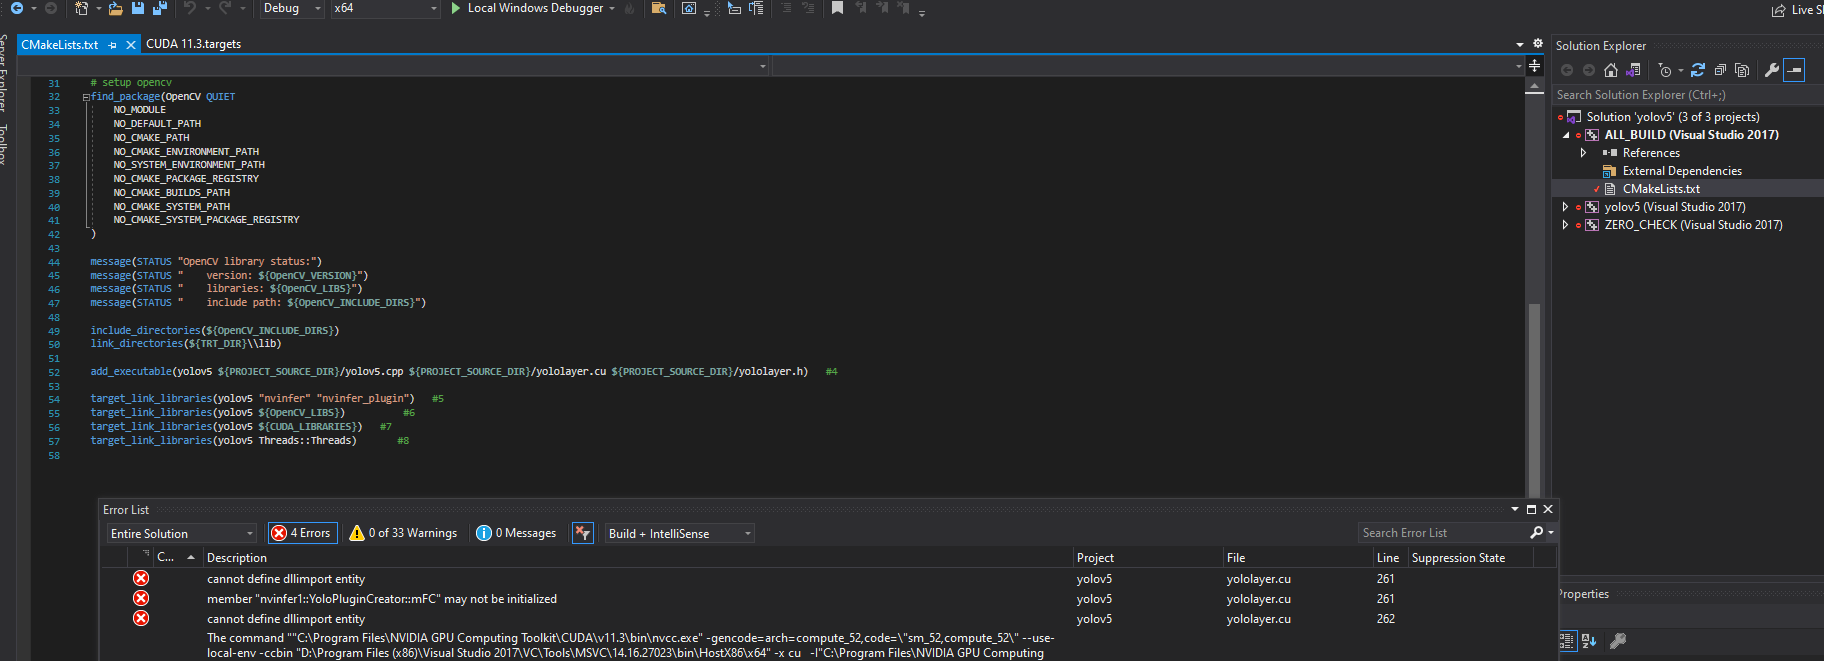This screenshot has width=1824, height=661.
Task: Toggle Preview Selected Items in Solution Explorer
Action: (x=1794, y=70)
